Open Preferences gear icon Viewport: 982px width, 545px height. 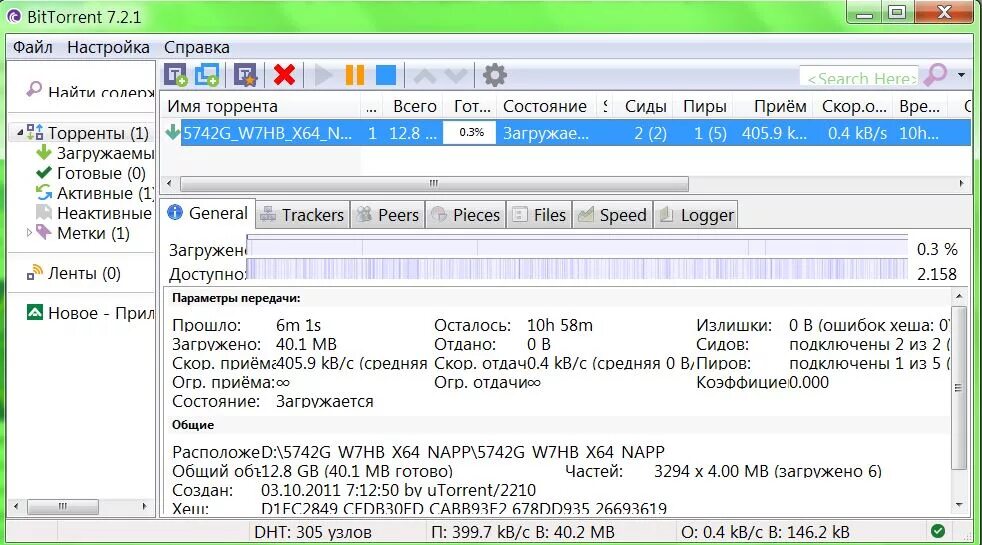tap(495, 75)
